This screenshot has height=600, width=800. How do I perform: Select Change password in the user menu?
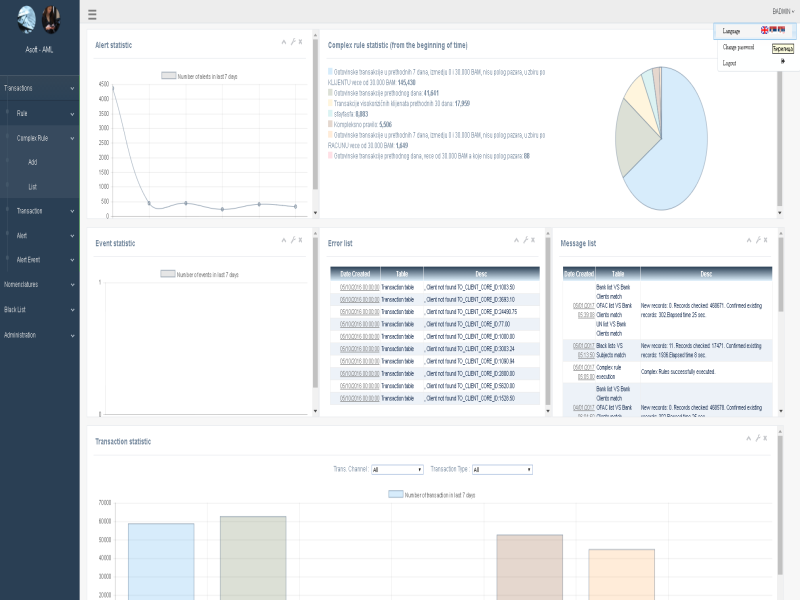pyautogui.click(x=738, y=47)
